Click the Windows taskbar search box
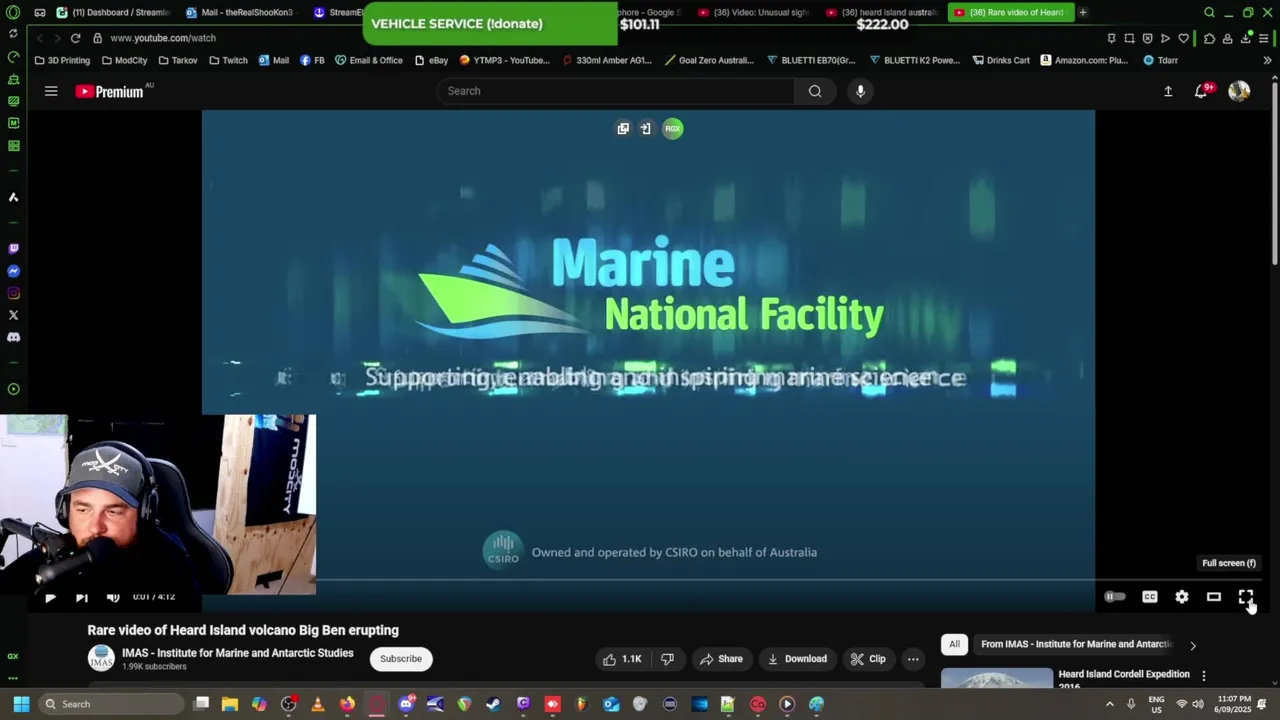This screenshot has height=720, width=1280. click(110, 704)
